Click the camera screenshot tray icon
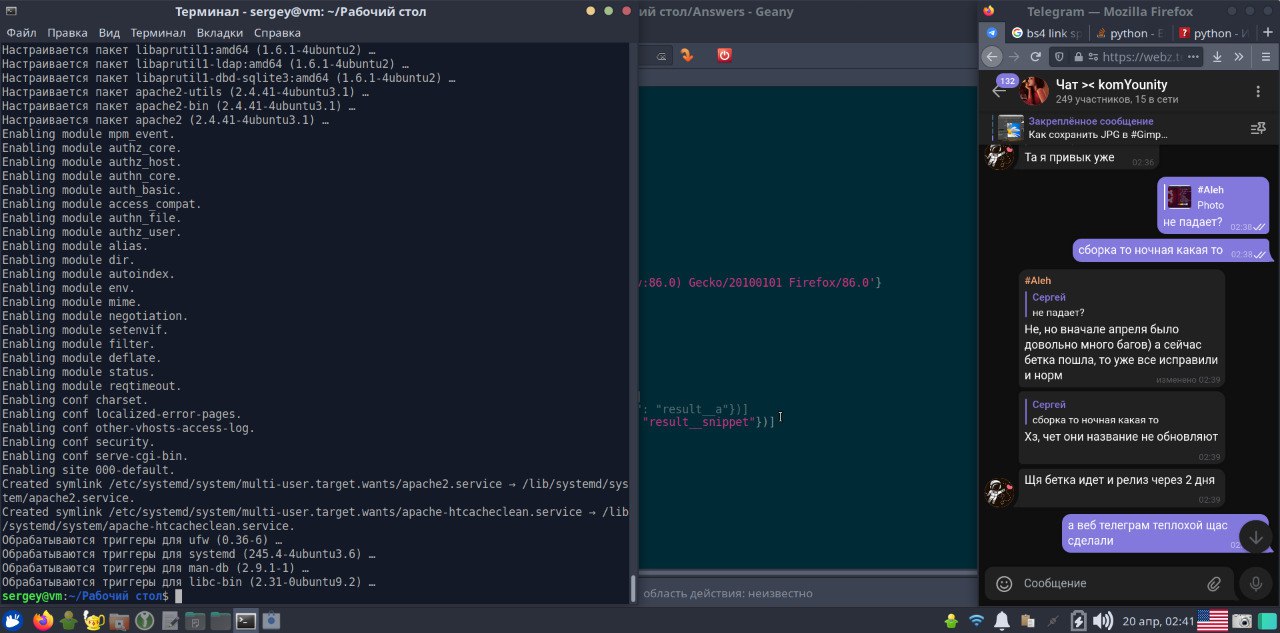Image resolution: width=1280 pixels, height=633 pixels. 1242,620
